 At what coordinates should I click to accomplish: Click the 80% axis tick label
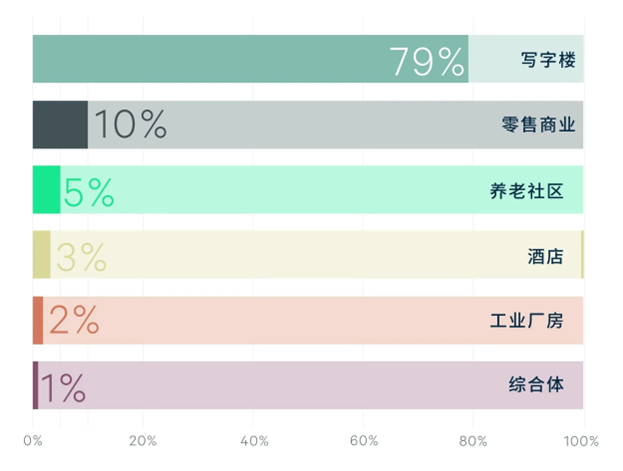pos(473,441)
